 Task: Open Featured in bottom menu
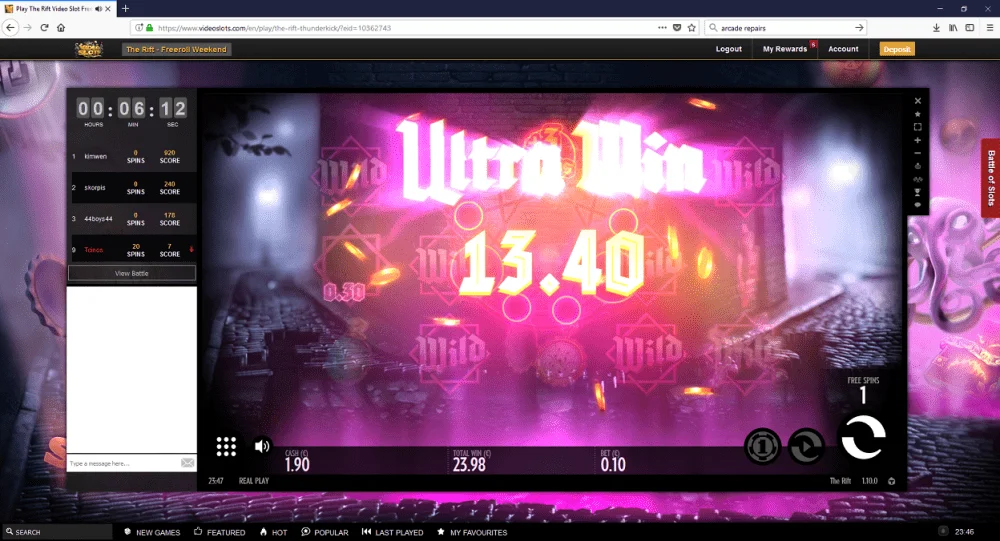click(220, 532)
